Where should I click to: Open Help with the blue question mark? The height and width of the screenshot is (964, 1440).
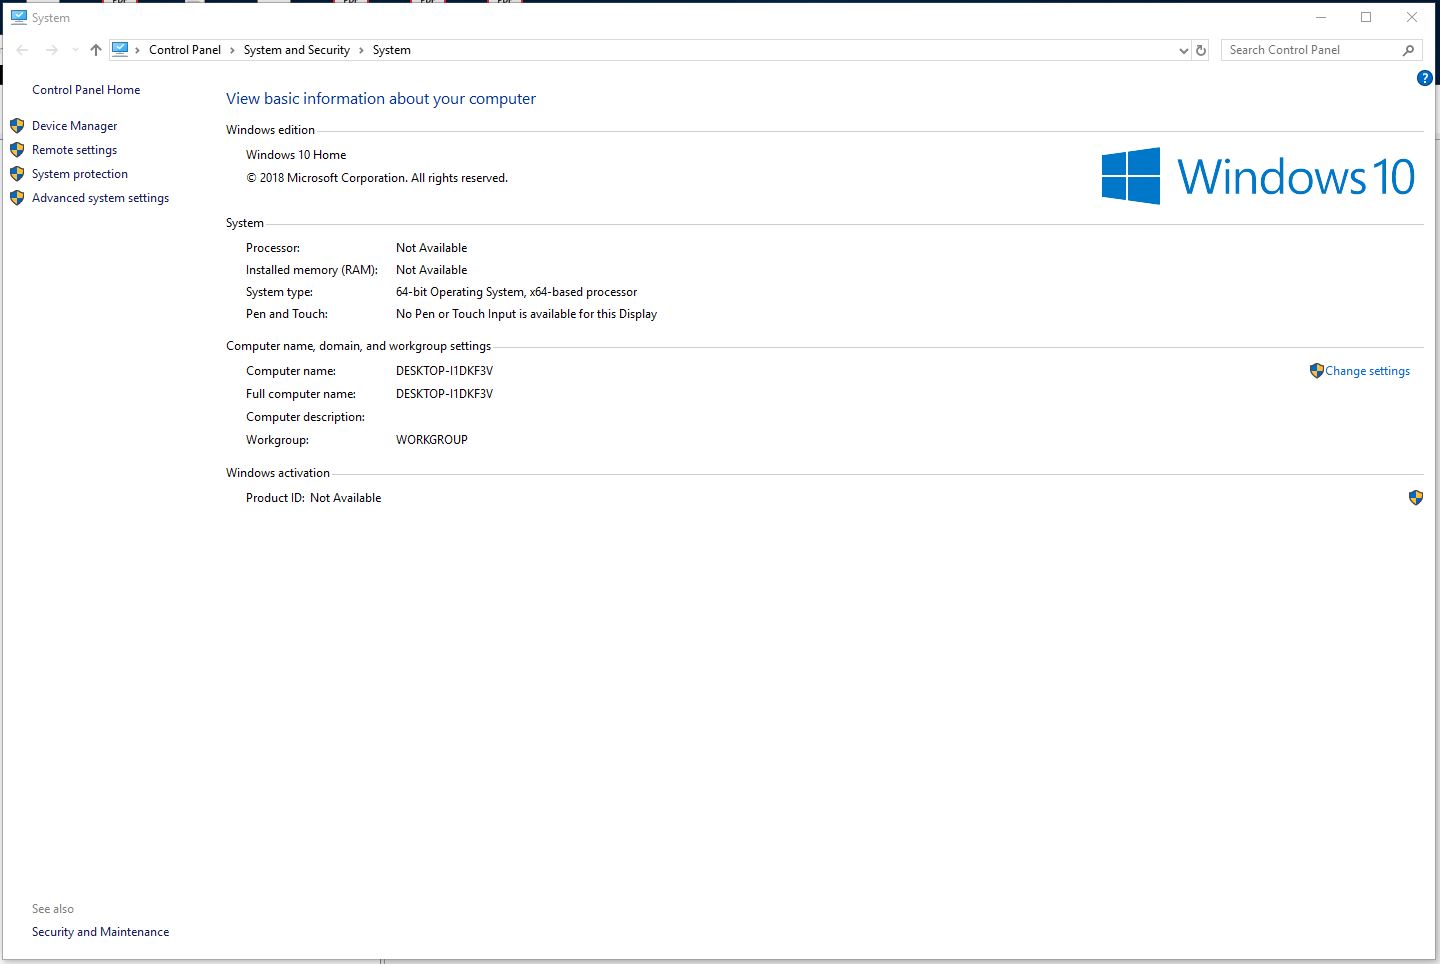pyautogui.click(x=1425, y=78)
